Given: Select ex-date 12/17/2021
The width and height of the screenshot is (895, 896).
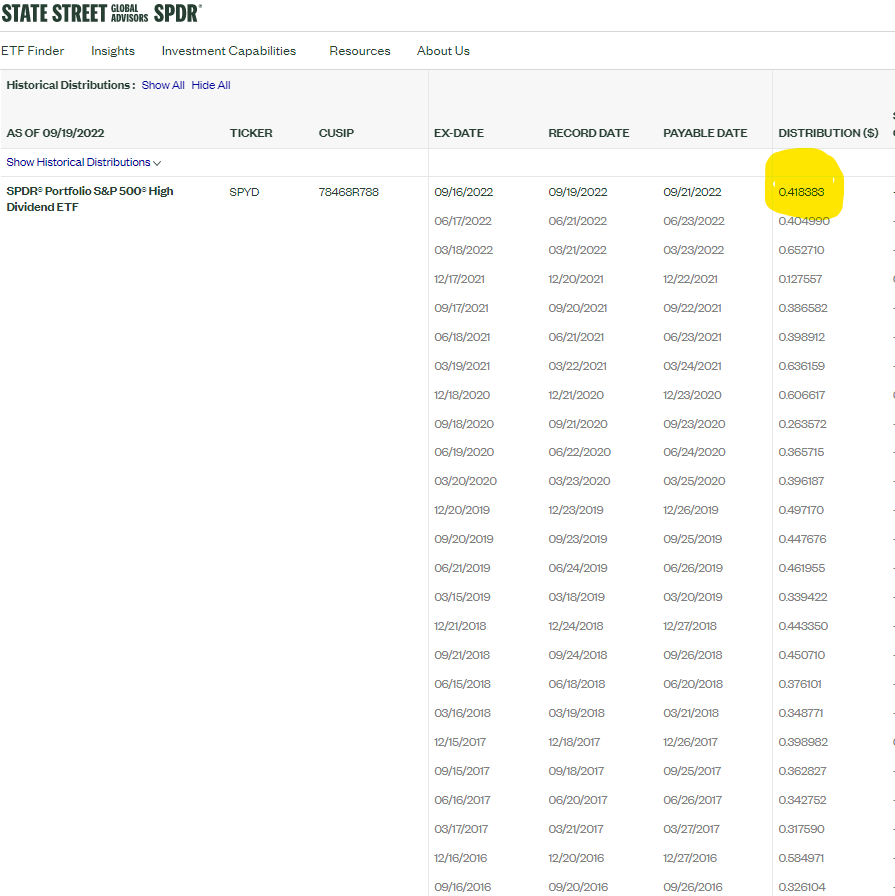Looking at the screenshot, I should click(459, 279).
